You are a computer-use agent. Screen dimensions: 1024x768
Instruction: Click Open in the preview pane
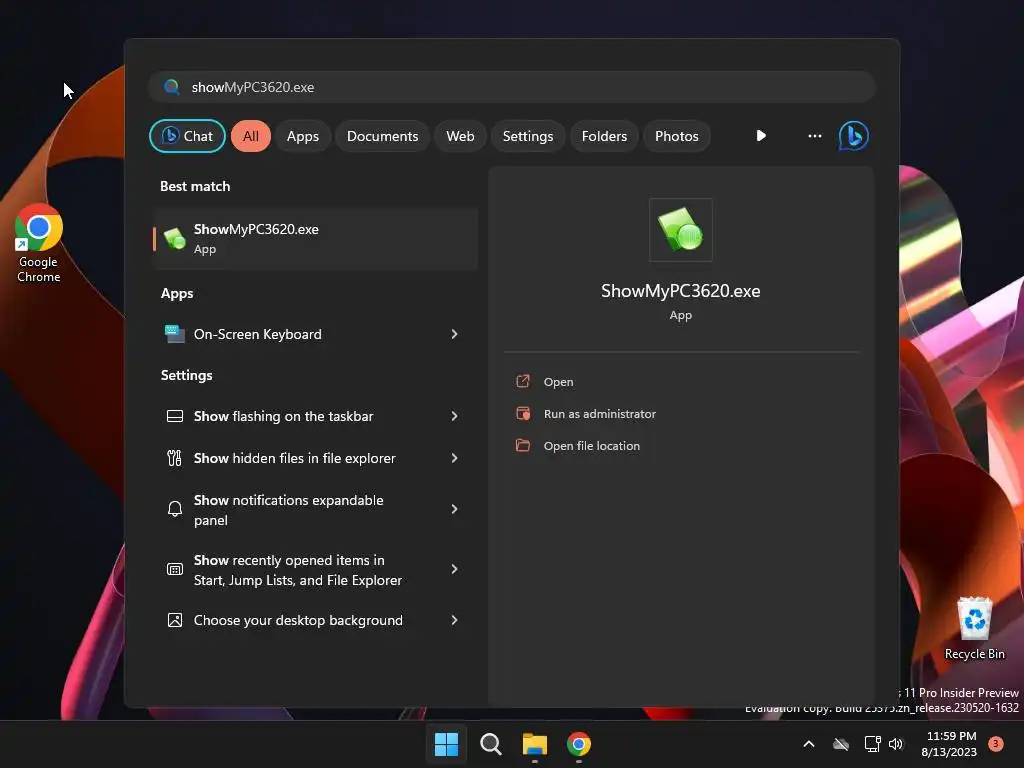tap(558, 381)
